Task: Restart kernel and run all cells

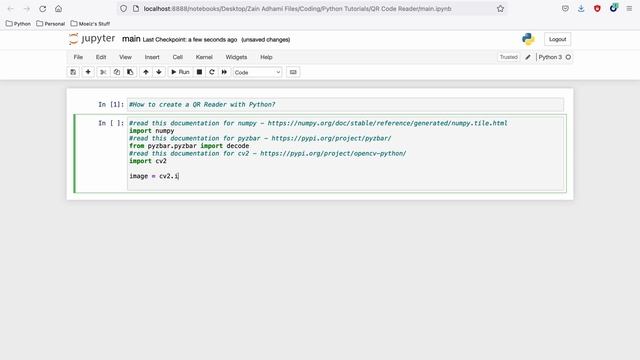Action: 224,72
